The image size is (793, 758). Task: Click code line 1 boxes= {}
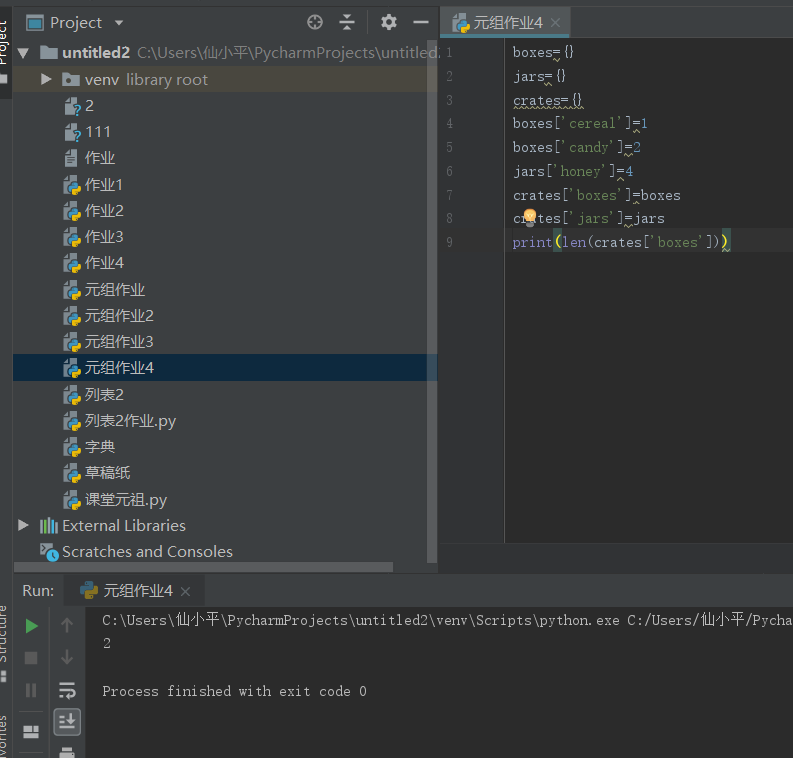click(543, 52)
